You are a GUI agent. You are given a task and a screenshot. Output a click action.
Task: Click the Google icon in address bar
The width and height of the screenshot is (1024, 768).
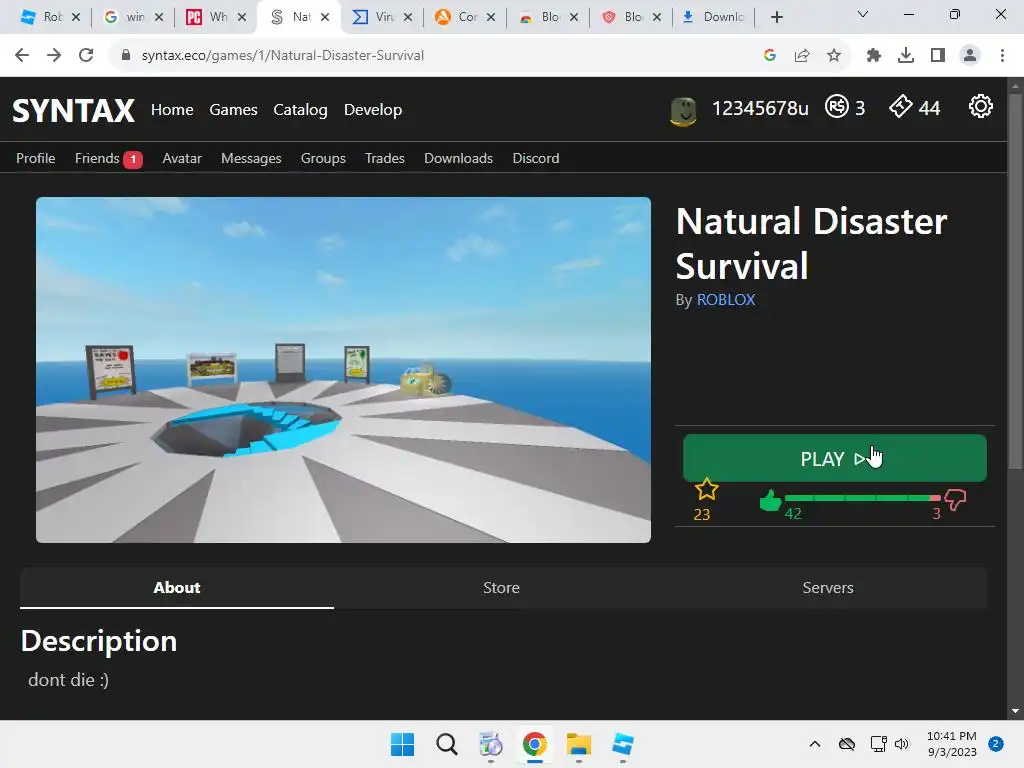pos(770,56)
